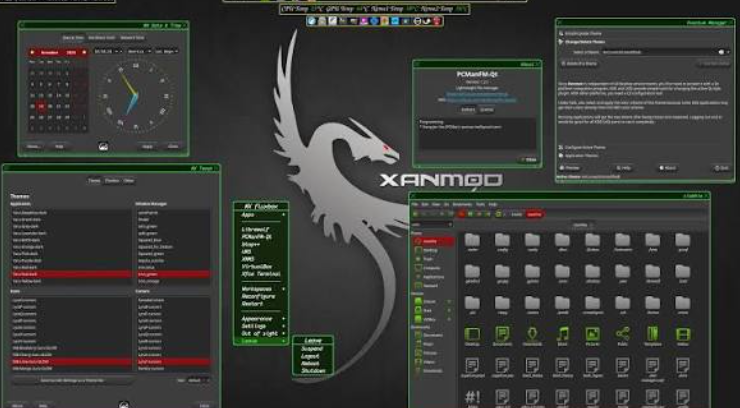Click the save theme settings button in MX Tweak
This screenshot has width=740, height=408.
pos(72,380)
